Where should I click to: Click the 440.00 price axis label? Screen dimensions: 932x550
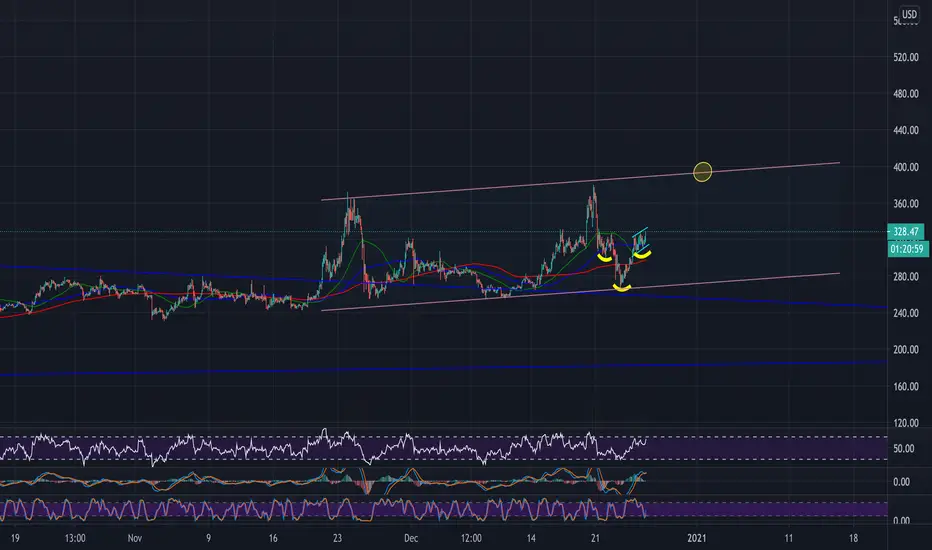(x=906, y=130)
